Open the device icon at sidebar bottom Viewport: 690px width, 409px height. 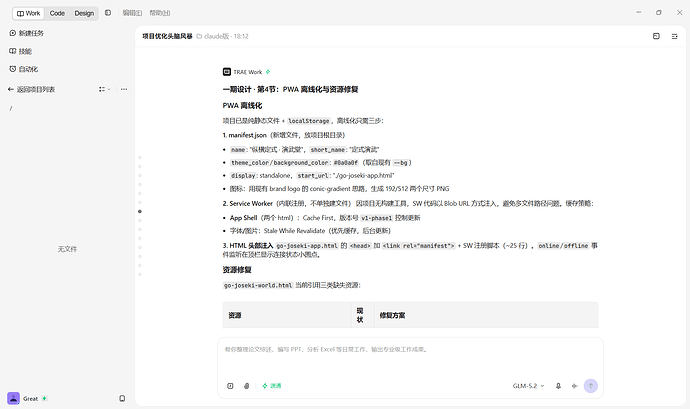click(x=122, y=398)
